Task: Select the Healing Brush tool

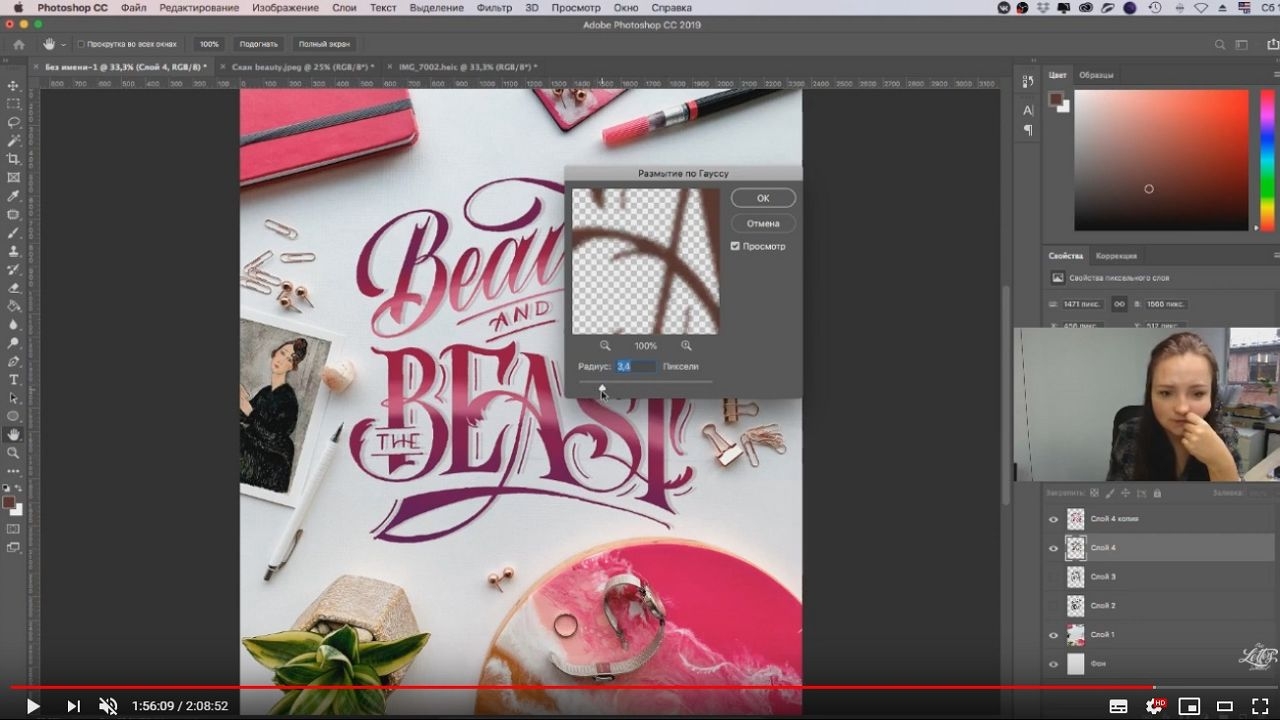Action: [x=13, y=214]
